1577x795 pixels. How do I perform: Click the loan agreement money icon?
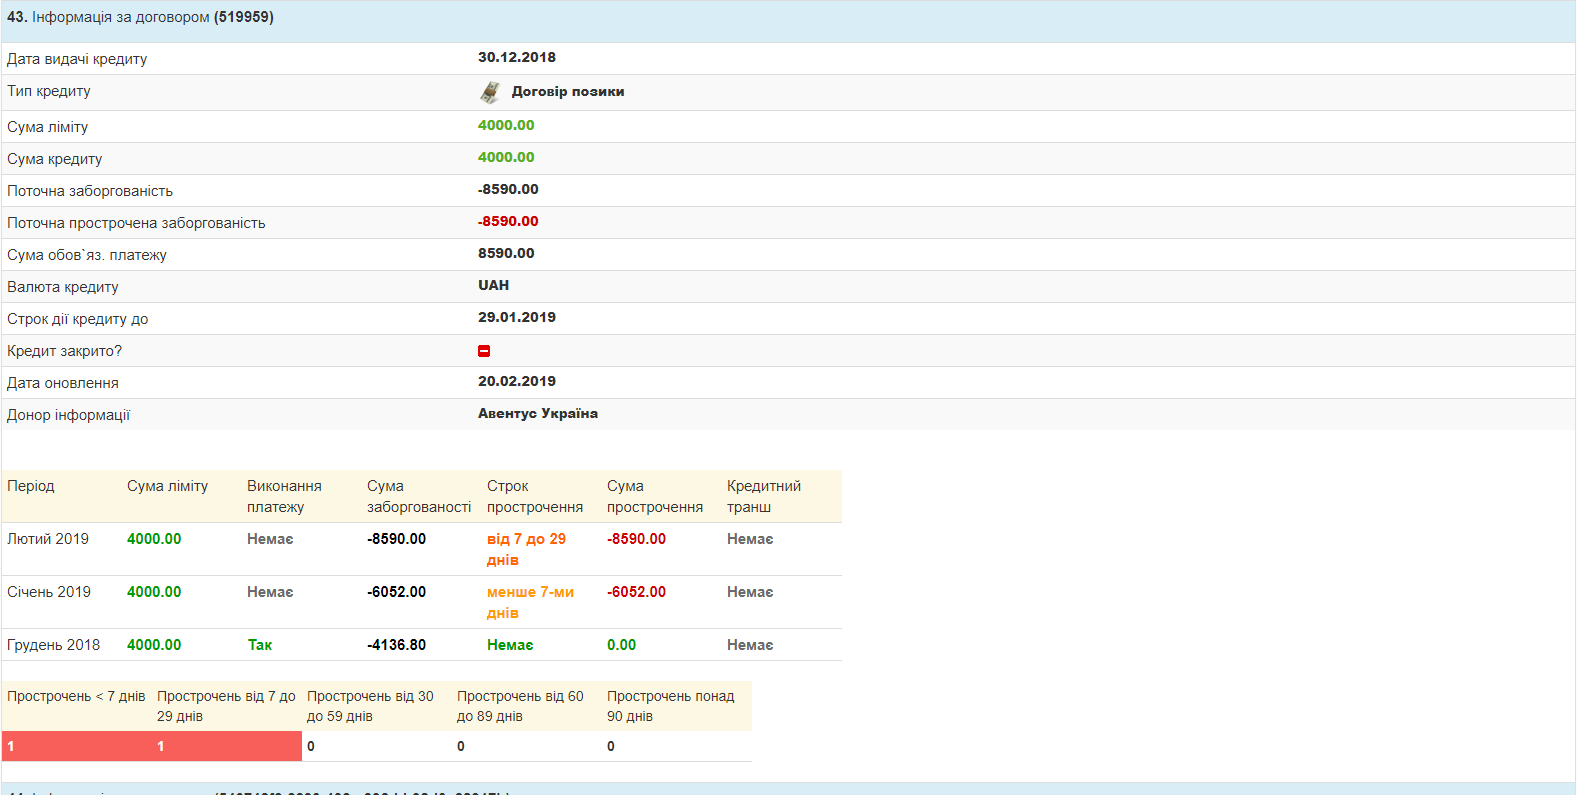490,92
